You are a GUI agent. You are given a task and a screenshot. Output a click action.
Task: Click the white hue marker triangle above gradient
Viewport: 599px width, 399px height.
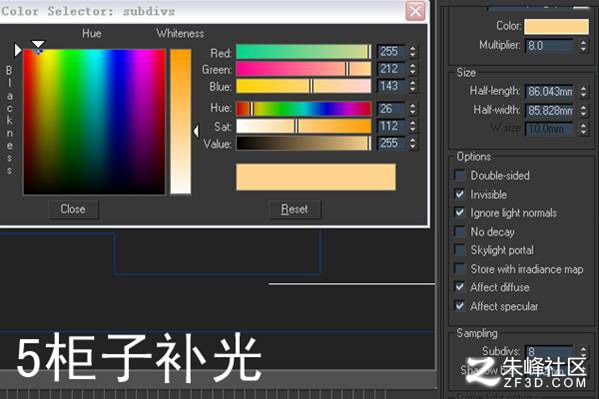(38, 44)
